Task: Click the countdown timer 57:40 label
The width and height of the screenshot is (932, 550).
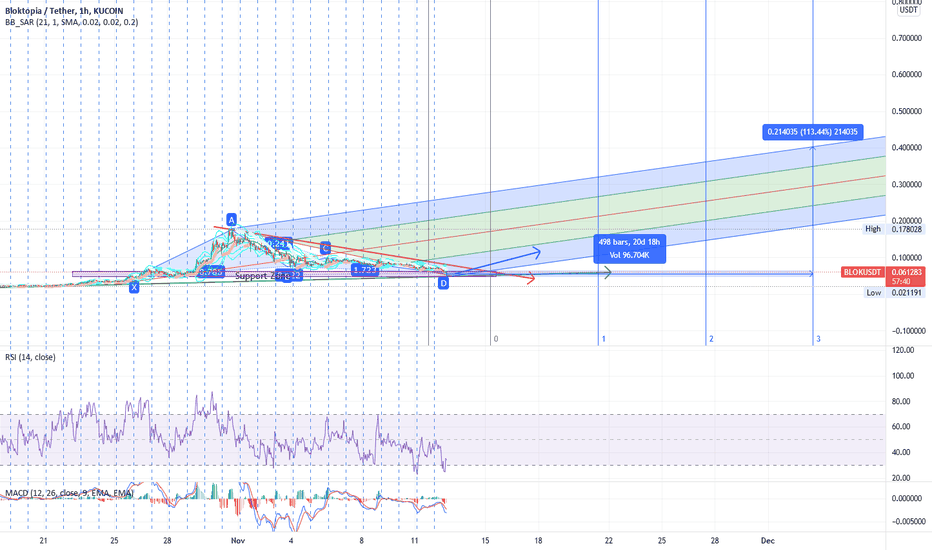Action: point(900,281)
